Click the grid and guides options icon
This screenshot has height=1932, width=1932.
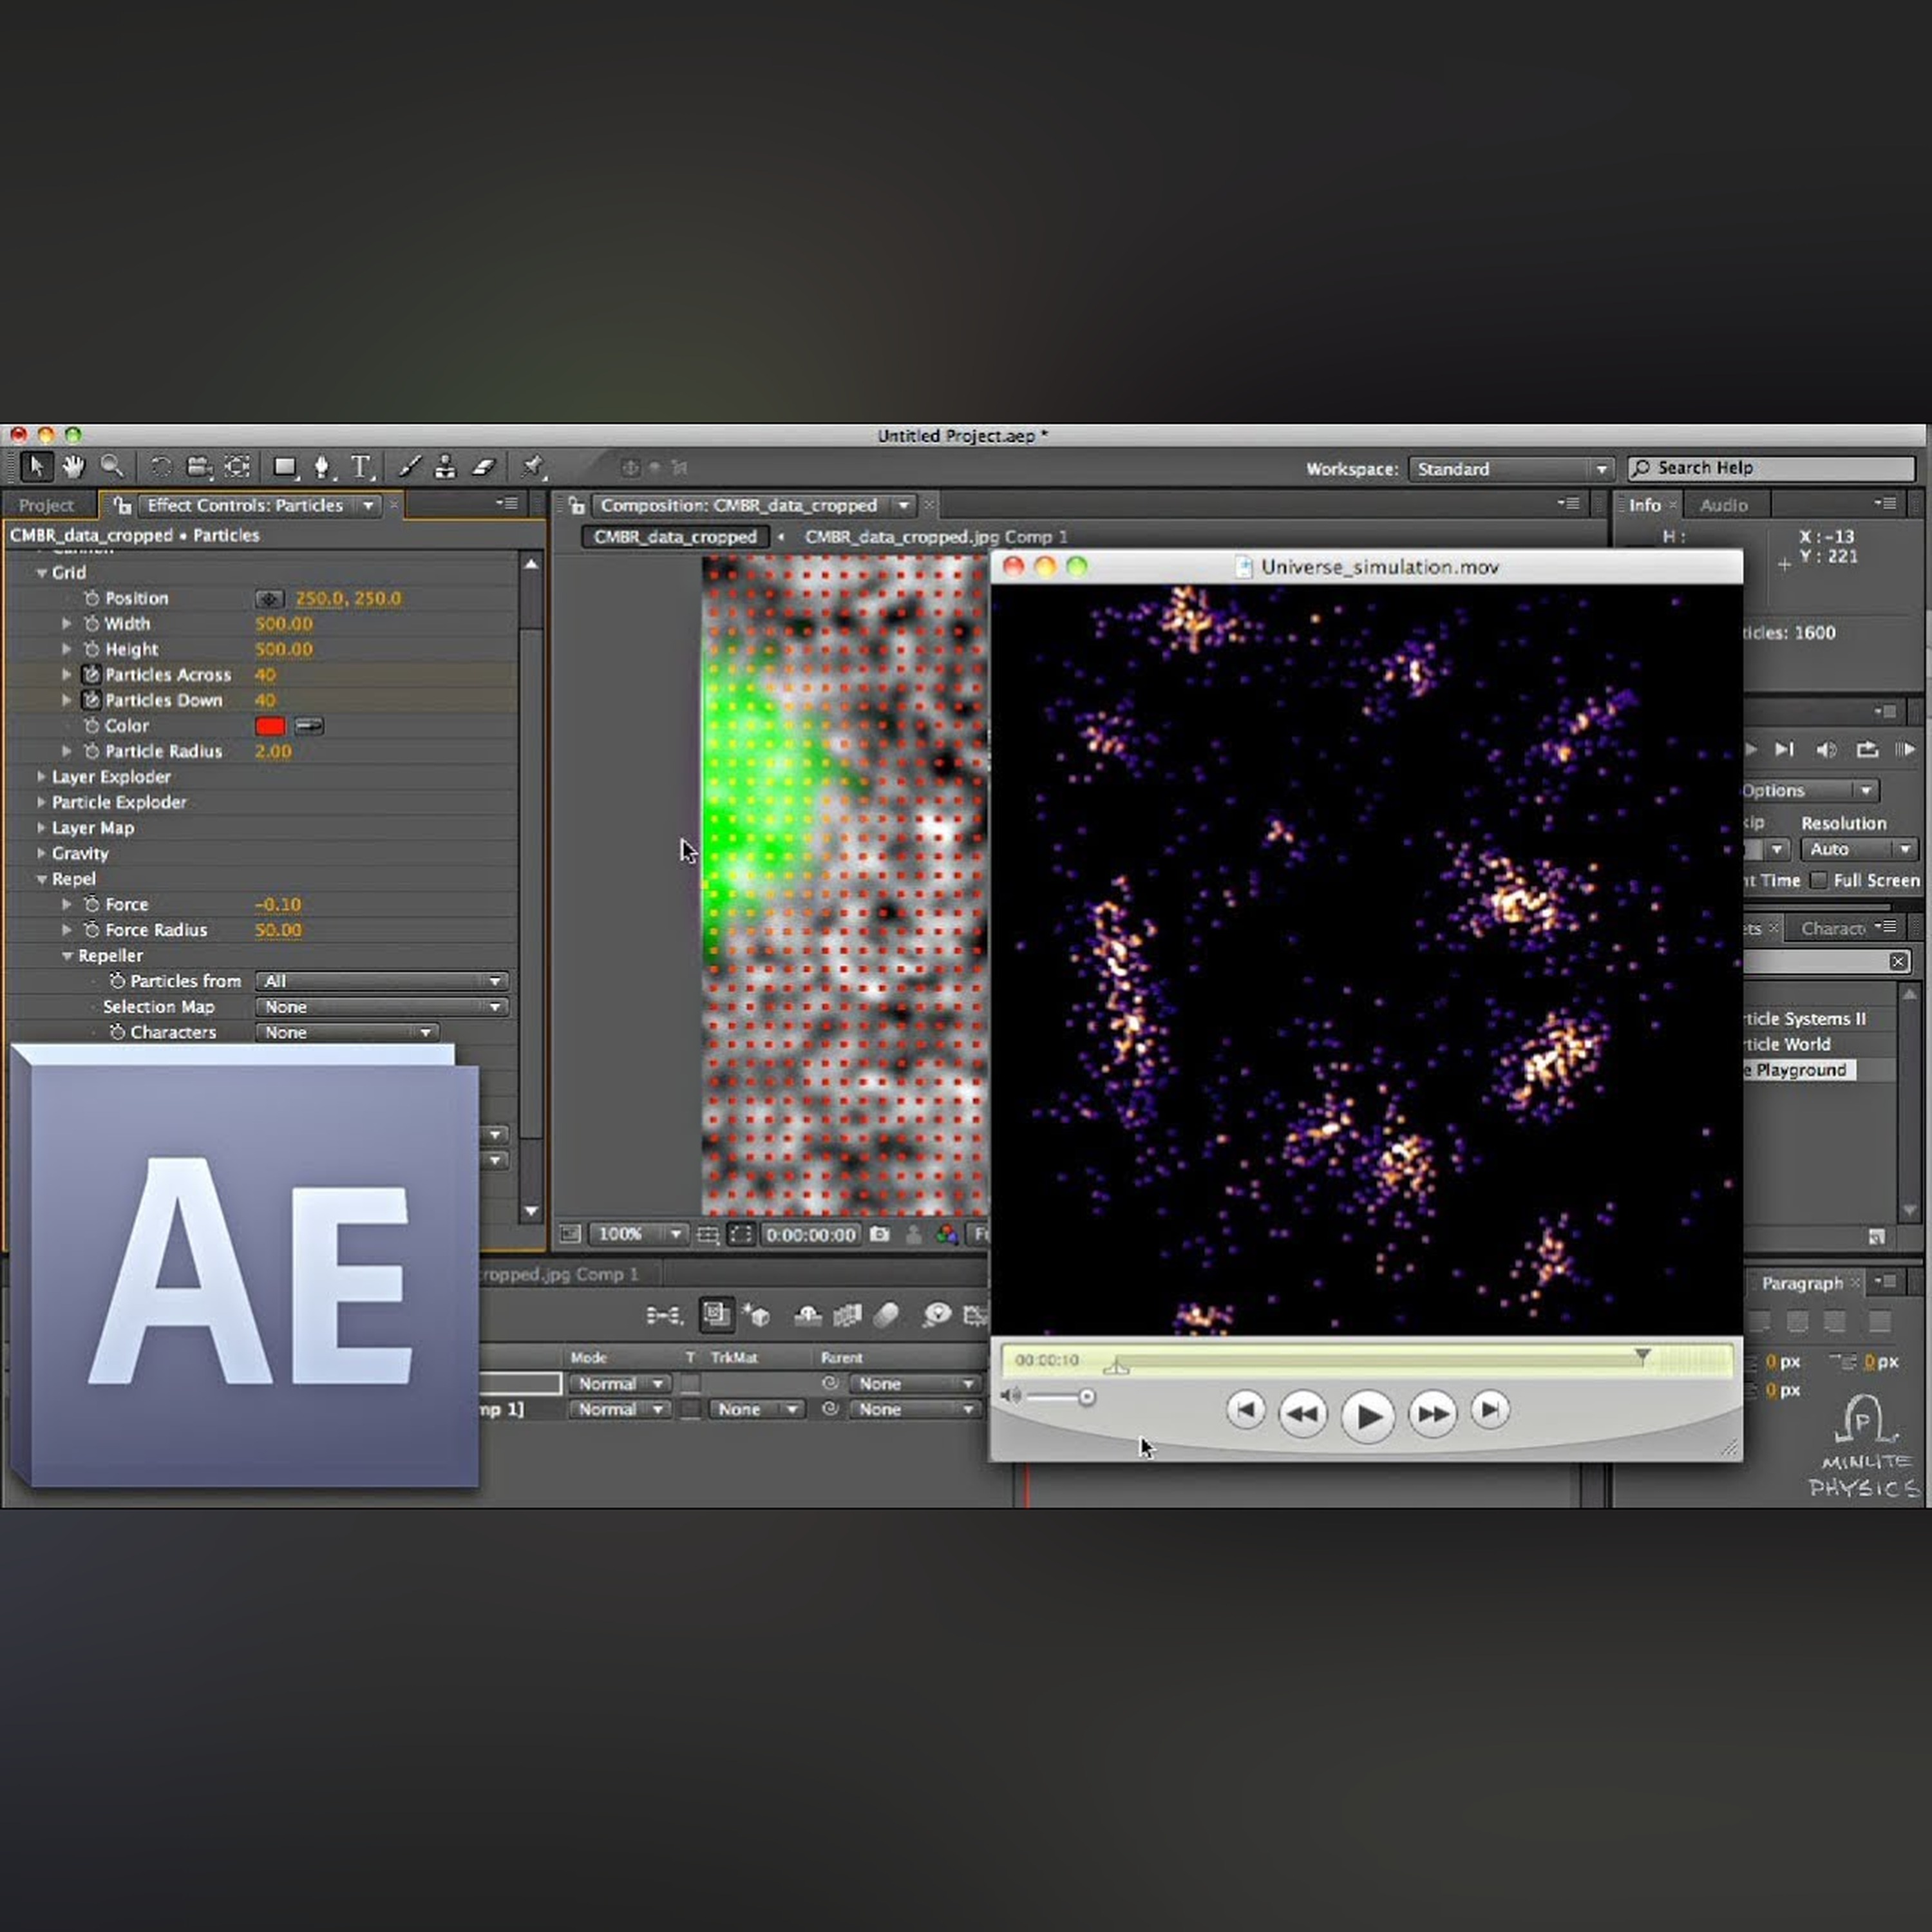pos(708,1235)
